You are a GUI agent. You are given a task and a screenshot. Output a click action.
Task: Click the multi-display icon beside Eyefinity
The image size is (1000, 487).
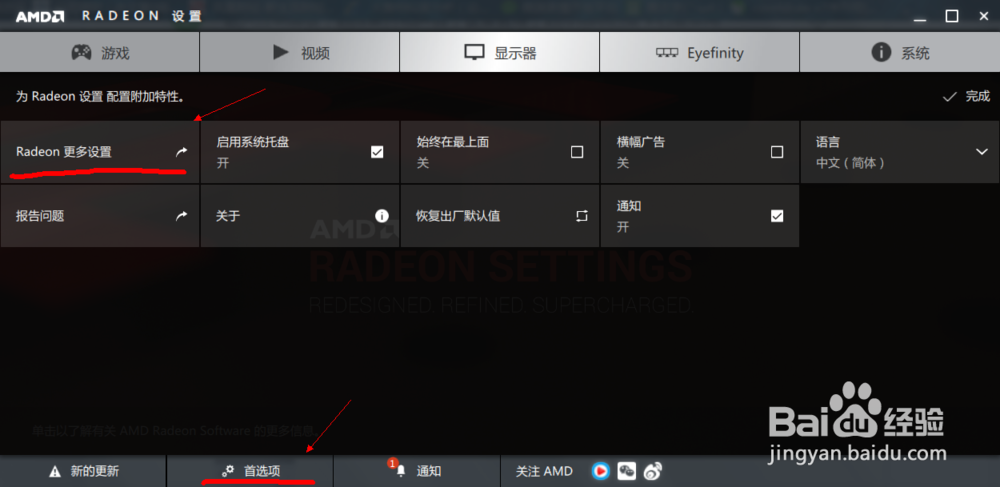click(667, 52)
